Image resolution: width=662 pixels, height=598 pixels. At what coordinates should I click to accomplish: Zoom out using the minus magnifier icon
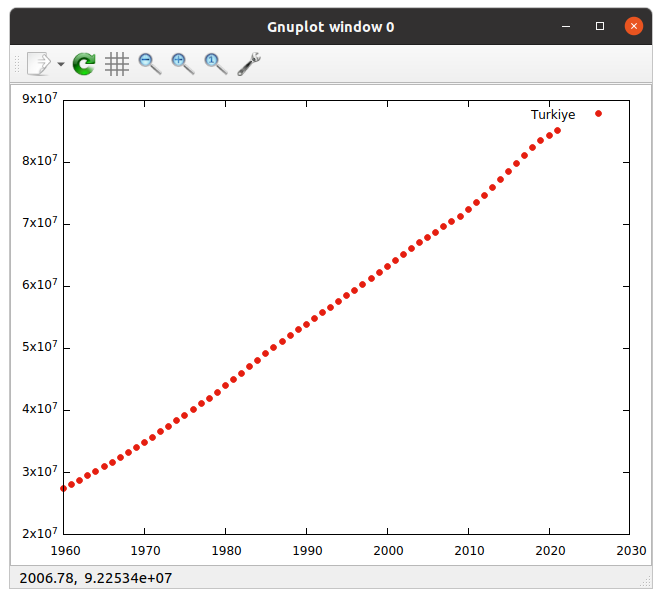(150, 64)
